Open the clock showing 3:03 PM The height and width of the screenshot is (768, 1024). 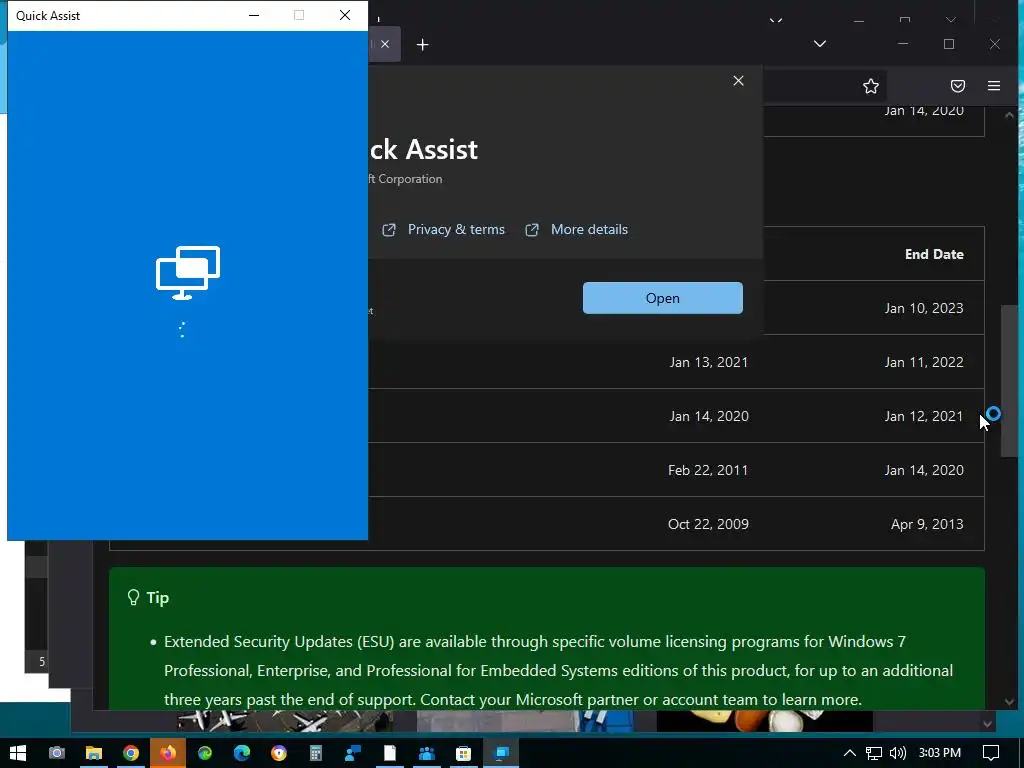coord(940,753)
